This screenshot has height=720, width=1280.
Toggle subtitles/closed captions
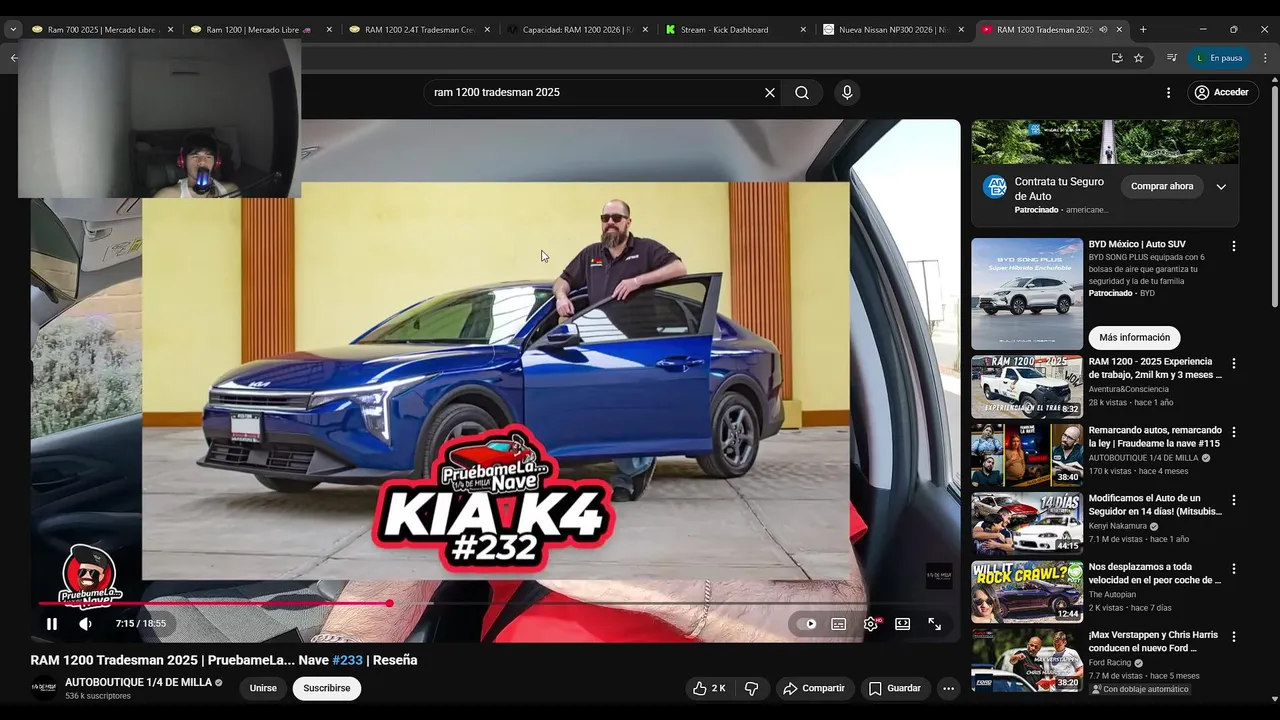coord(839,624)
